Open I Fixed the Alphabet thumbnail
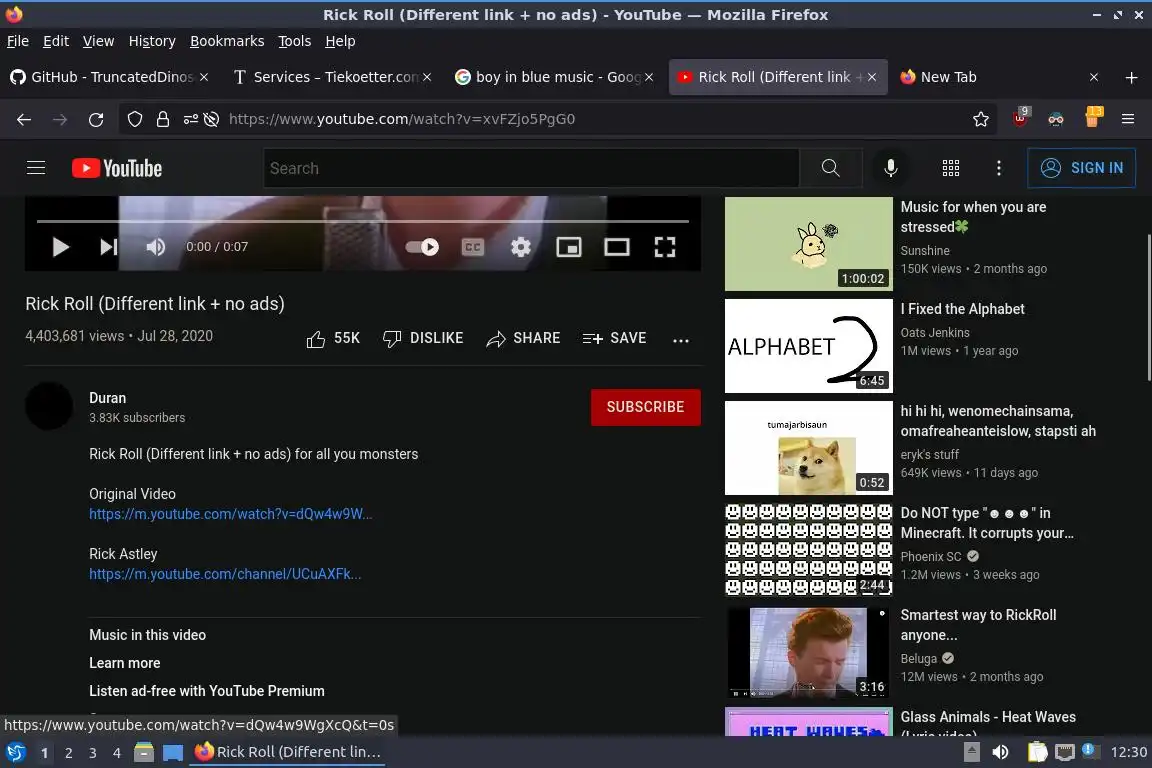 tap(809, 346)
